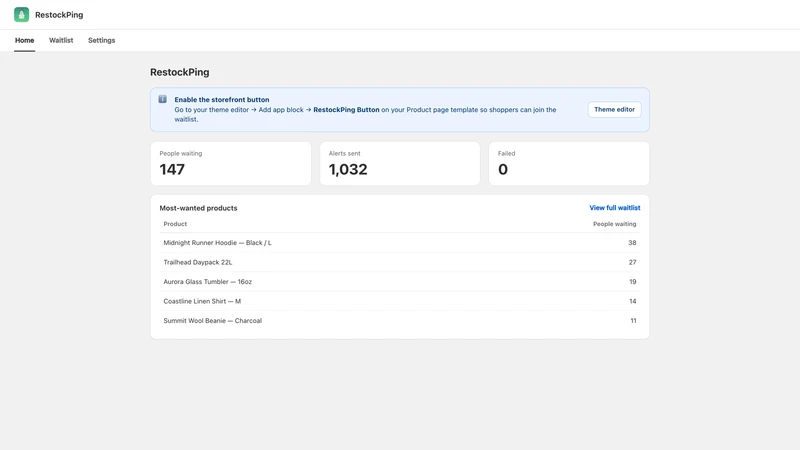Click the People waiting column header
800x450 pixels.
pyautogui.click(x=614, y=224)
